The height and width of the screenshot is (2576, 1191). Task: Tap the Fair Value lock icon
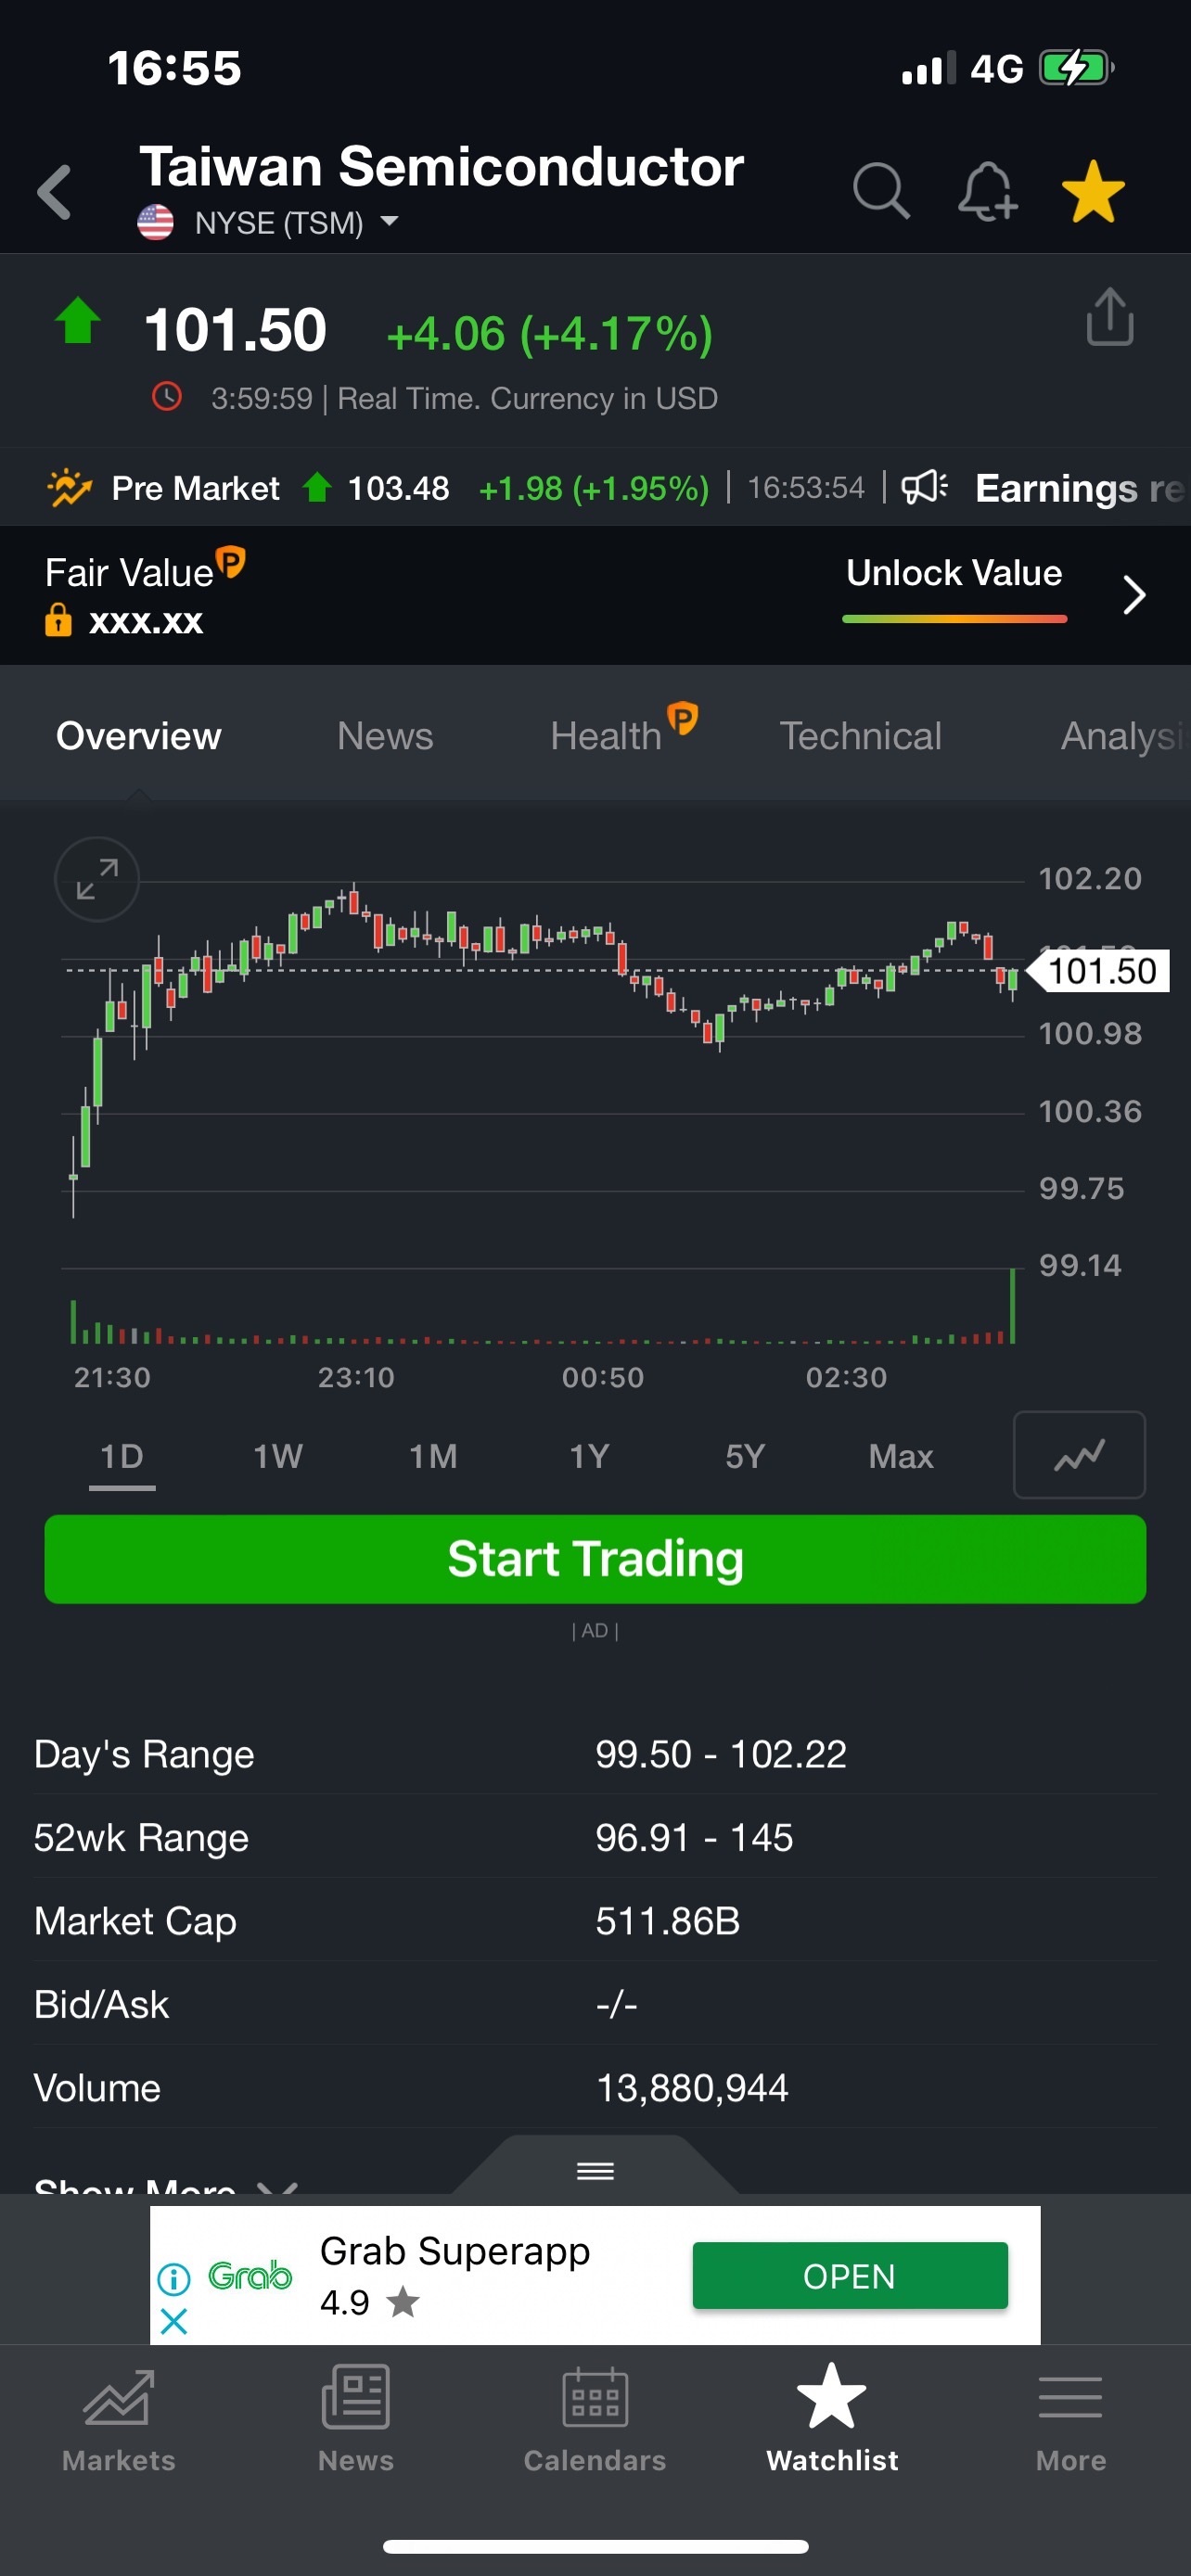(58, 620)
